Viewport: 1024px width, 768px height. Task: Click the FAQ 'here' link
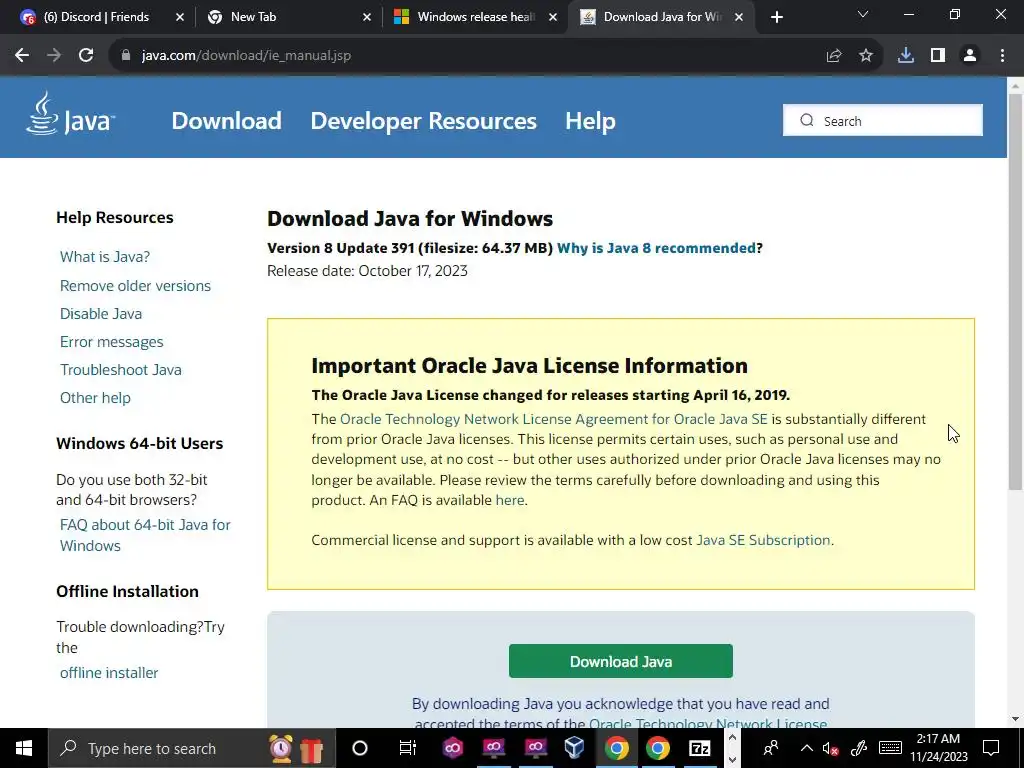(509, 500)
